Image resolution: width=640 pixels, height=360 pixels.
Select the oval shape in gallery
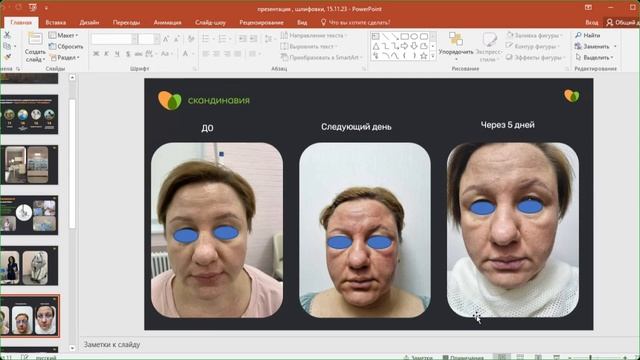click(414, 37)
